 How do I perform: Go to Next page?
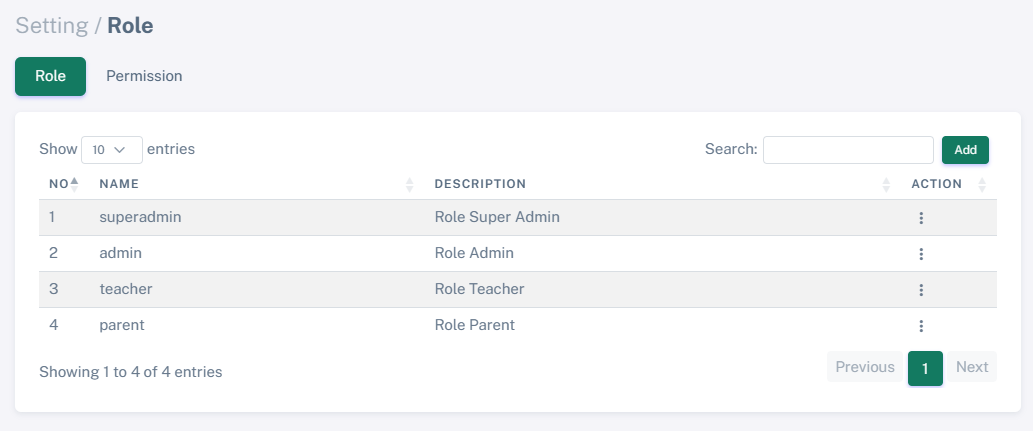(971, 367)
